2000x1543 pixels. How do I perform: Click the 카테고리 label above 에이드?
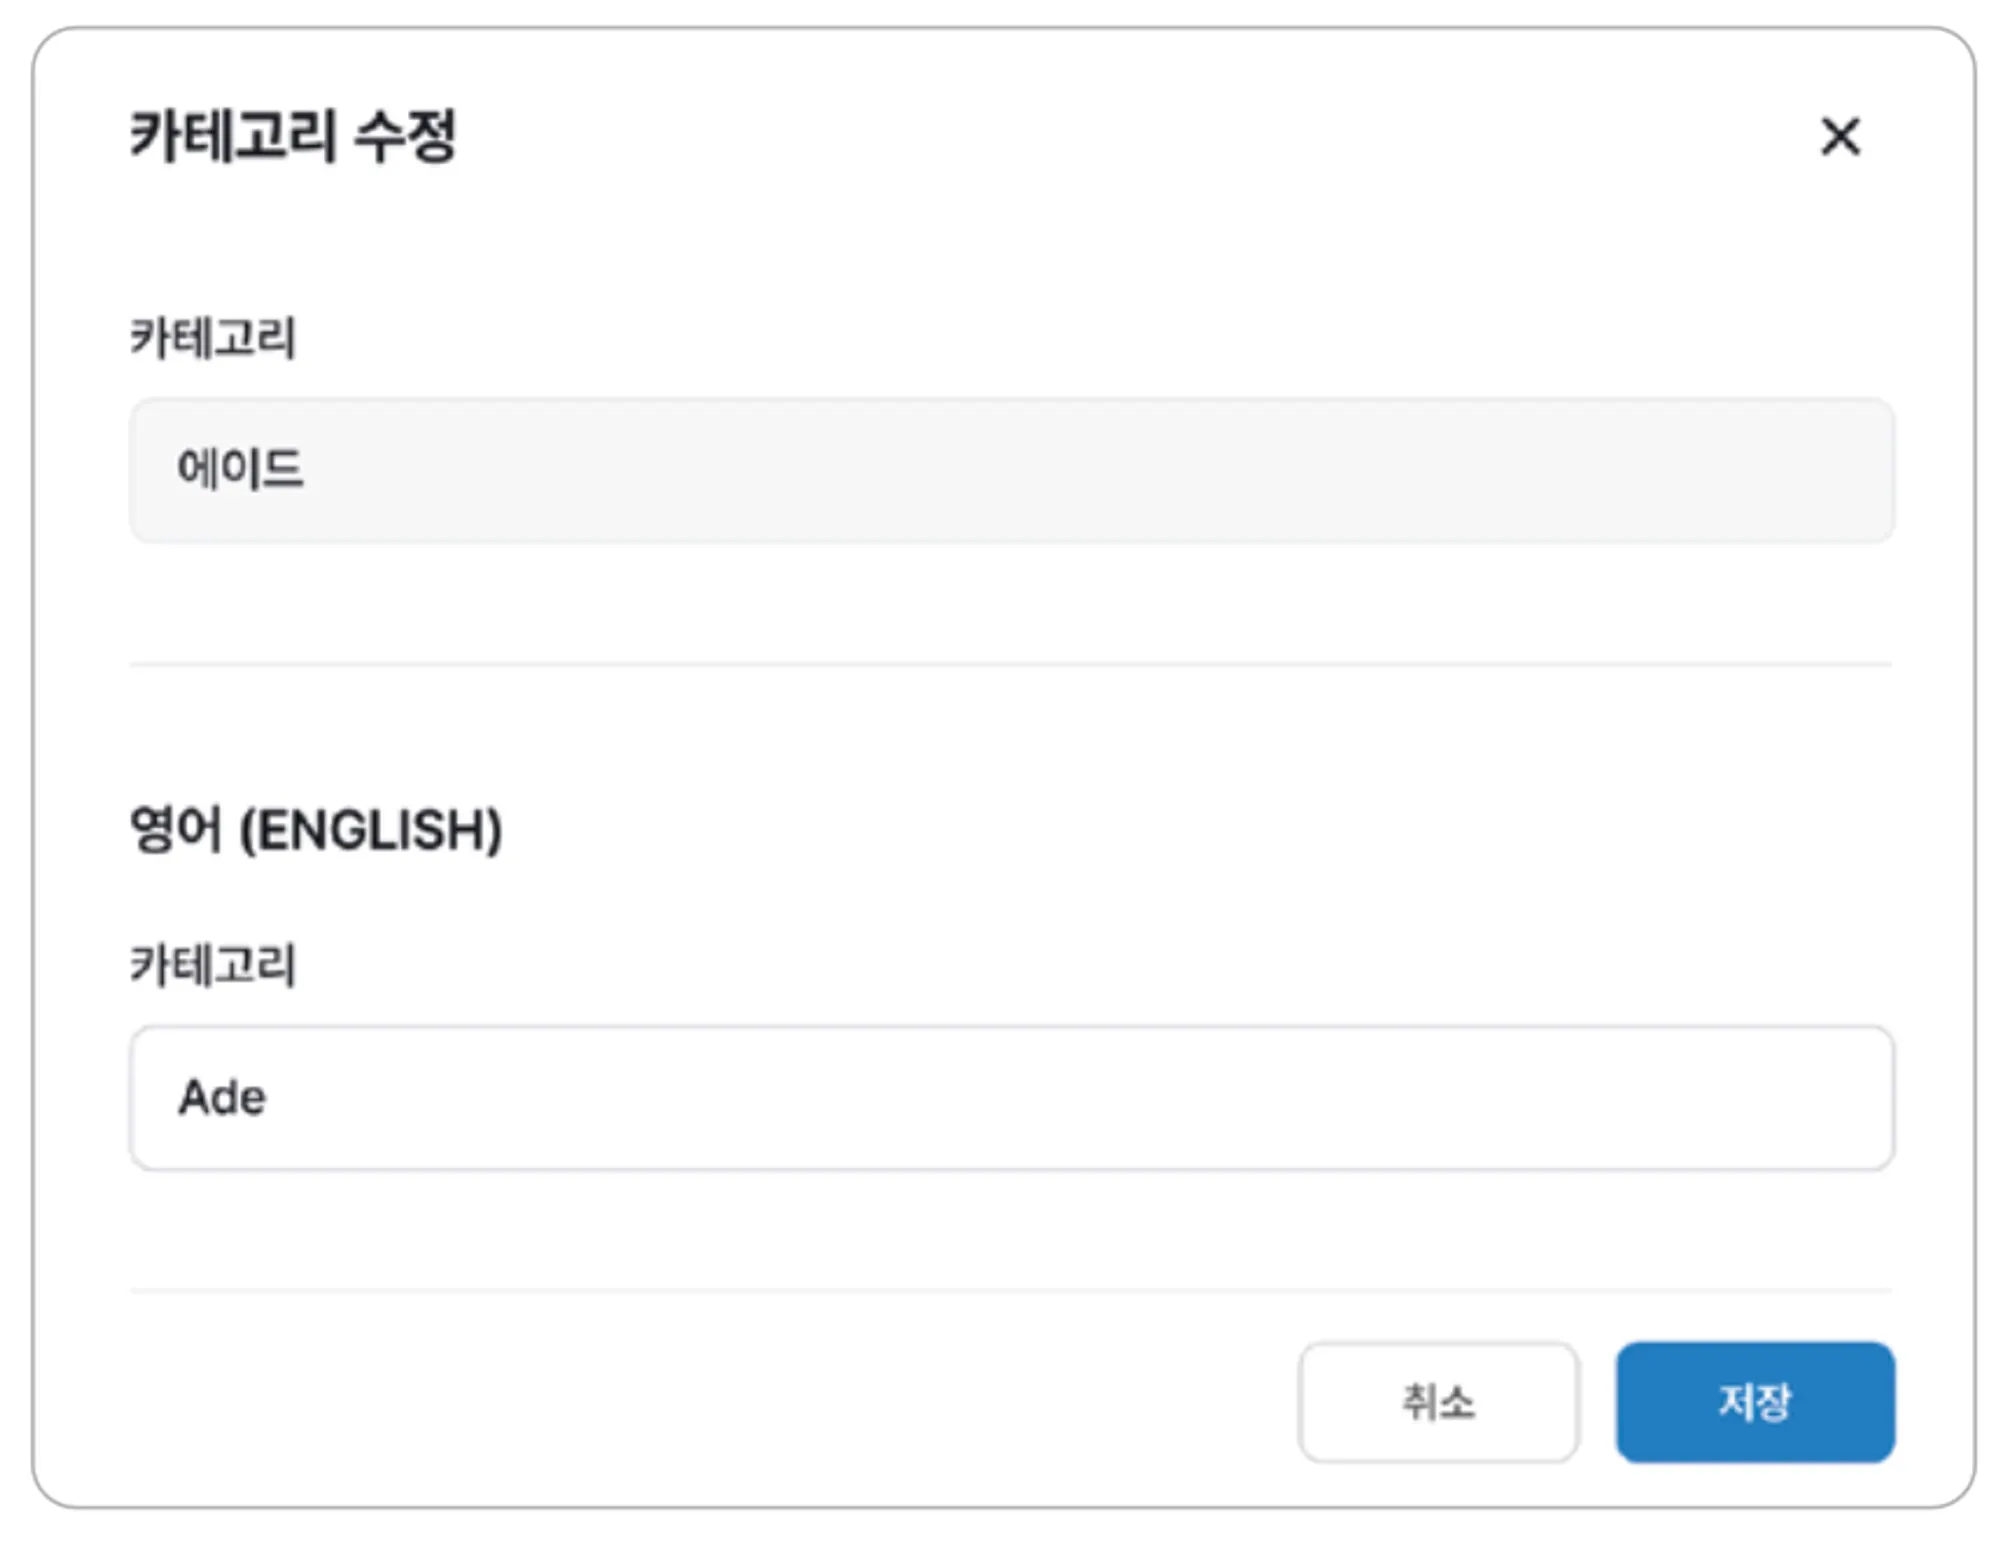click(213, 337)
